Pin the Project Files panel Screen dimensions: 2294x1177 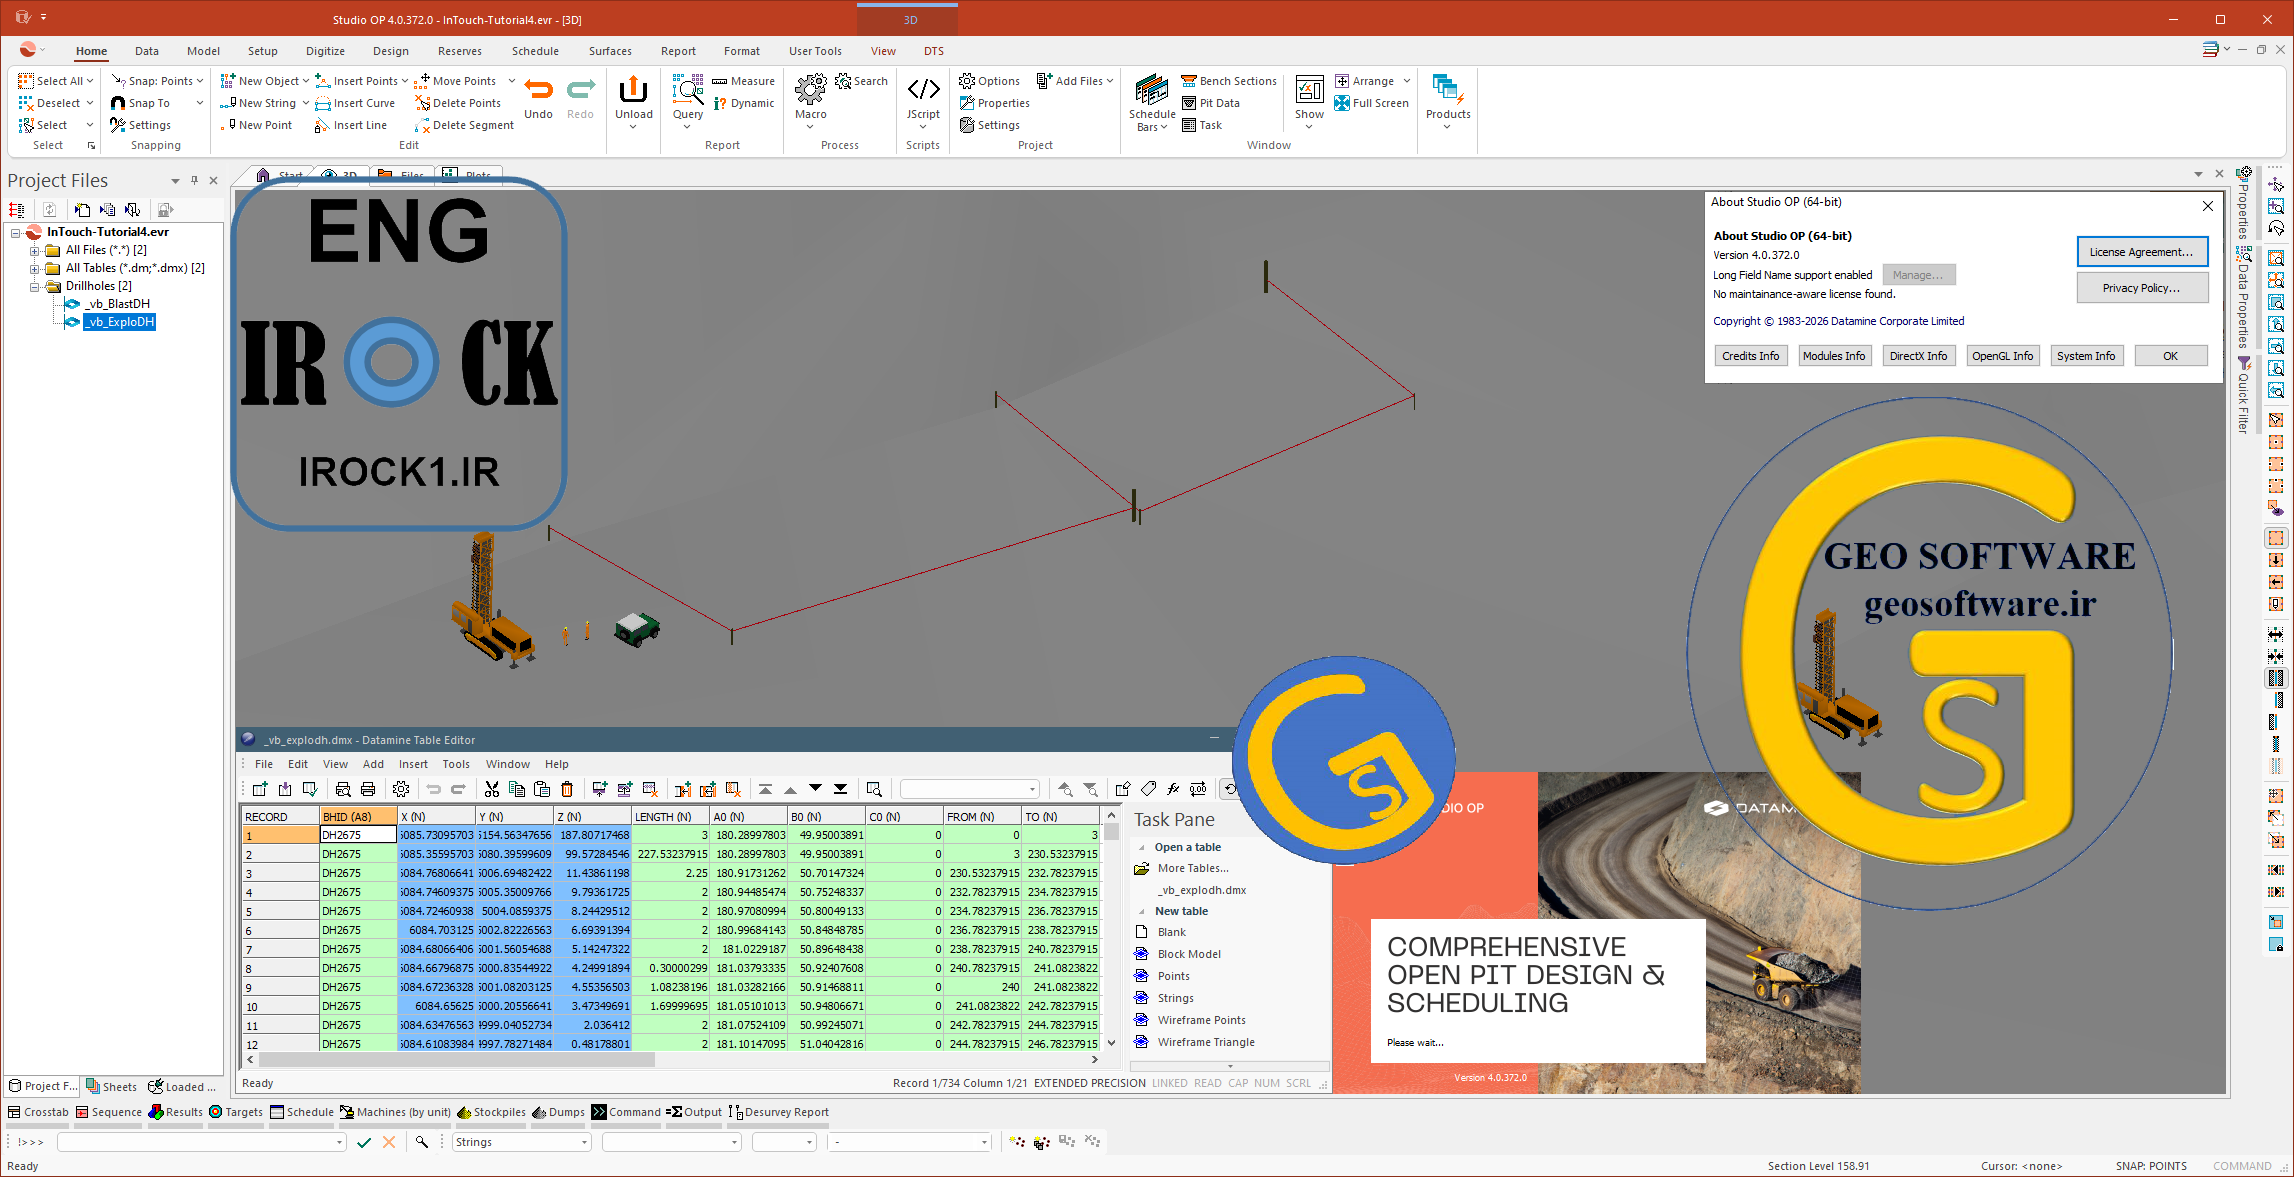point(194,181)
